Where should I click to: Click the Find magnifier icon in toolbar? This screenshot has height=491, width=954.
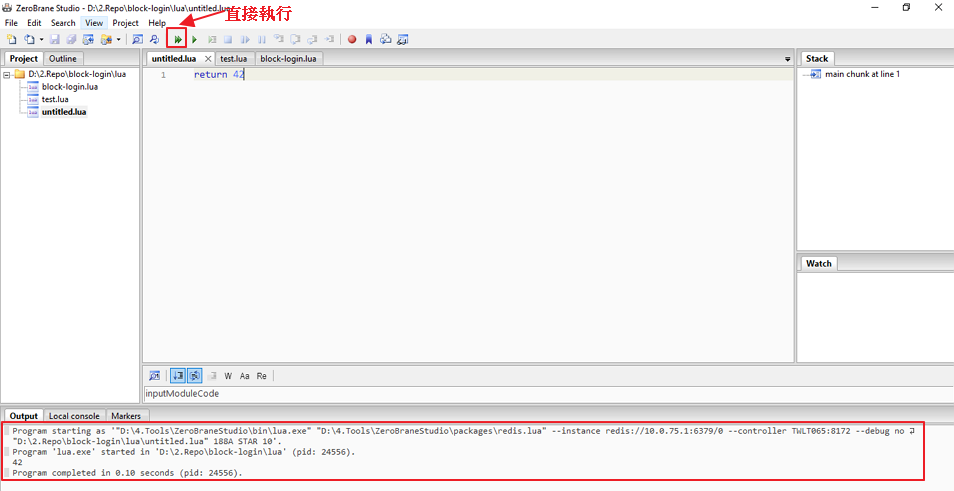pyautogui.click(x=137, y=40)
